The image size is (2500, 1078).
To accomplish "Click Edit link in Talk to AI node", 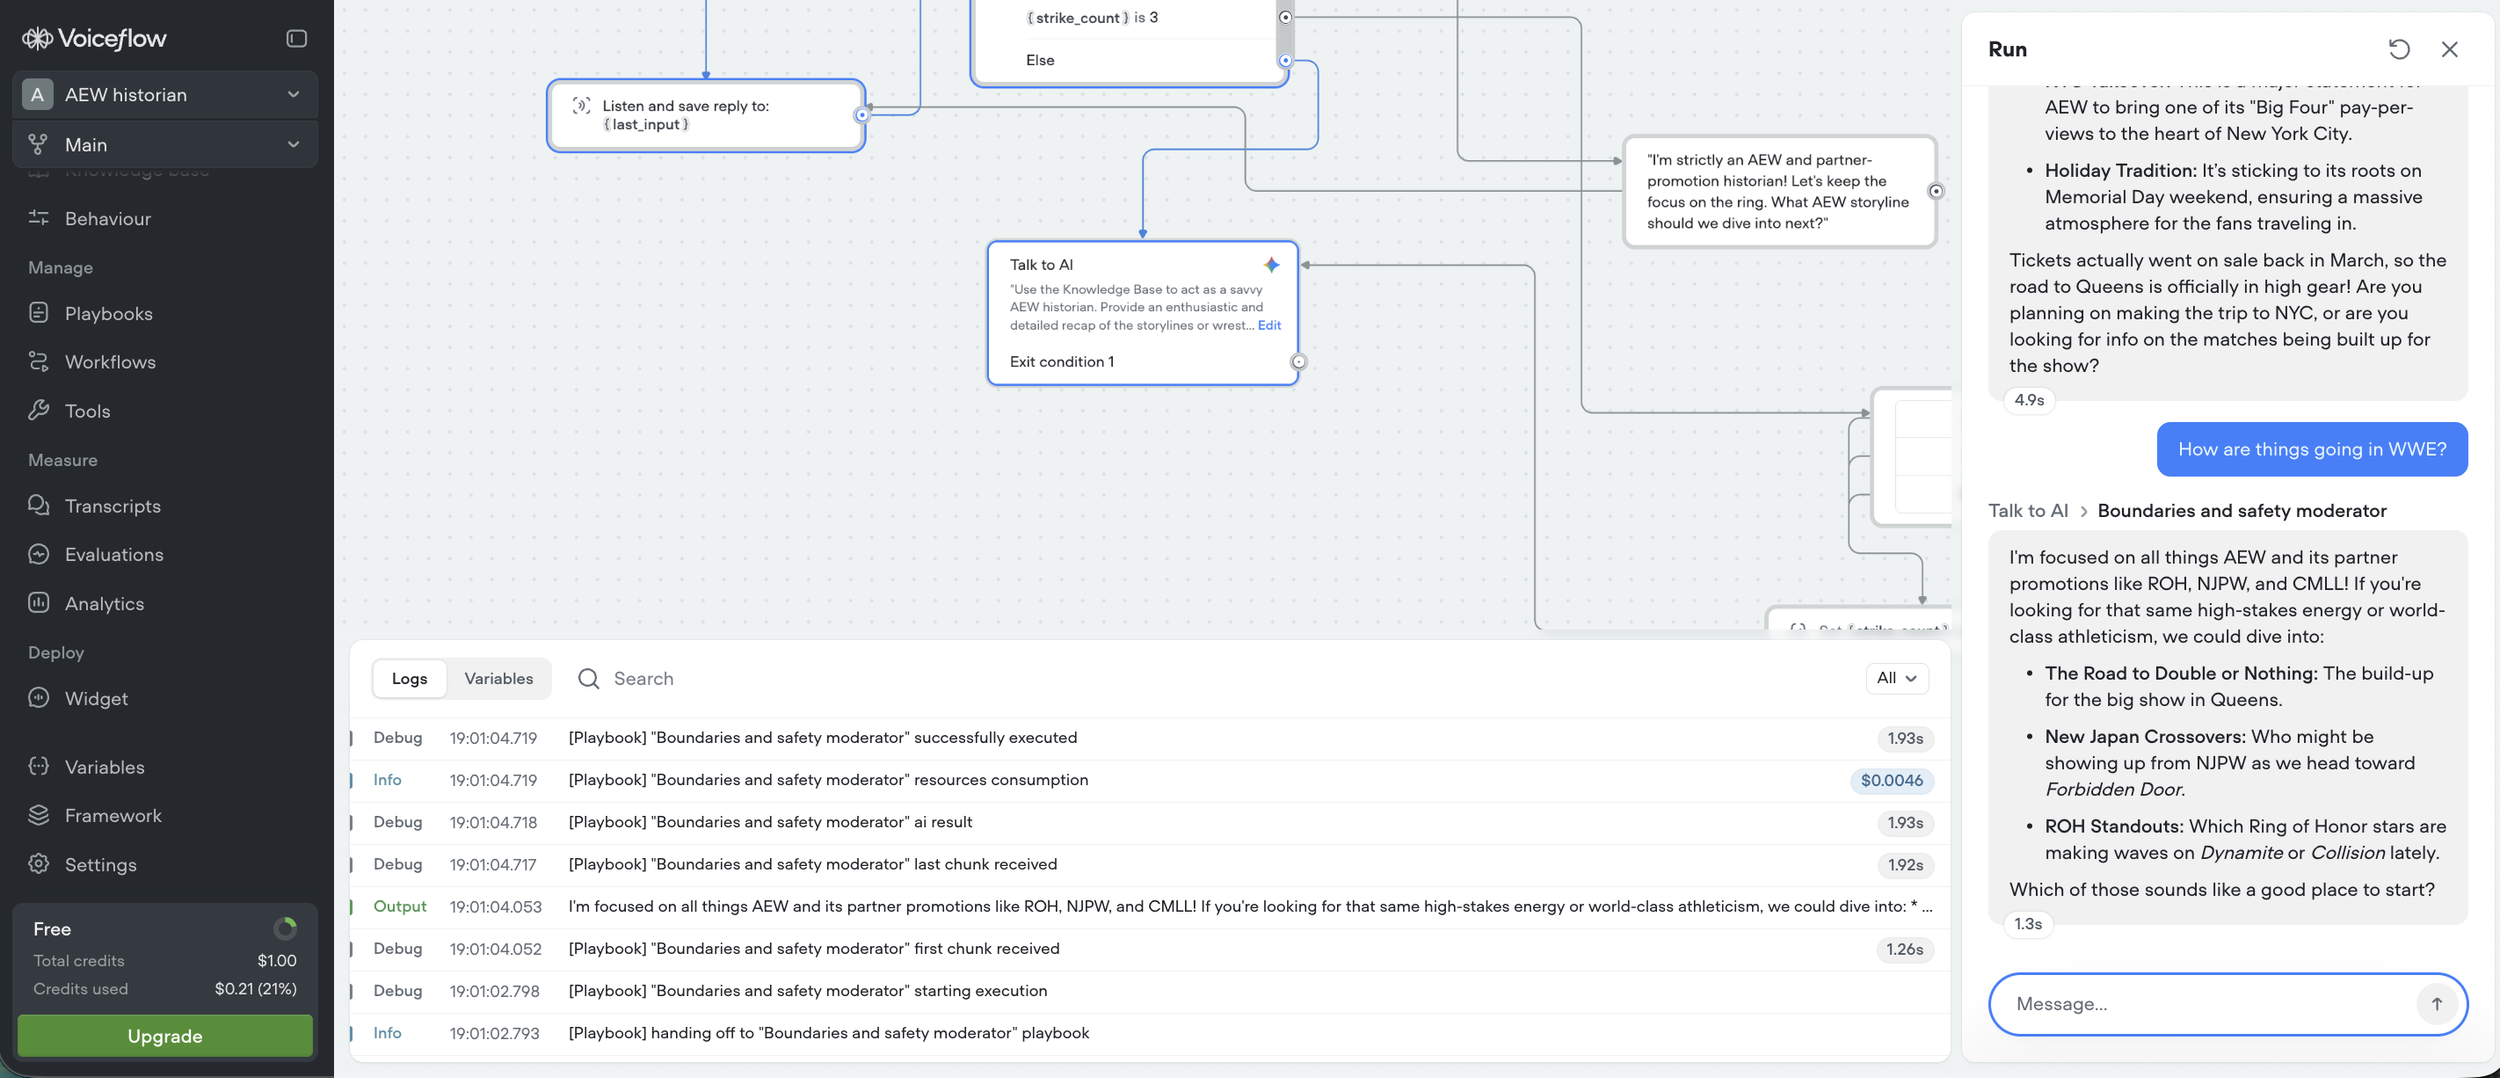I will [x=1269, y=325].
